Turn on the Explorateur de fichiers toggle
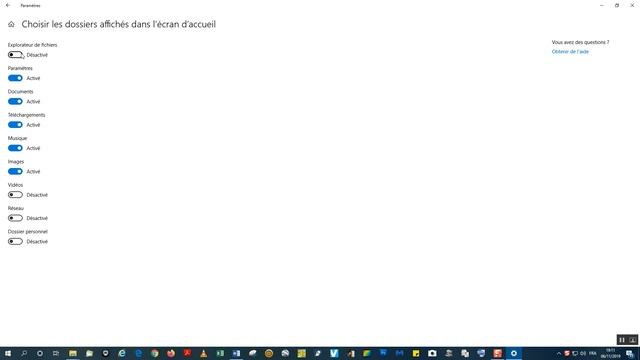640x360 pixels. (15, 55)
